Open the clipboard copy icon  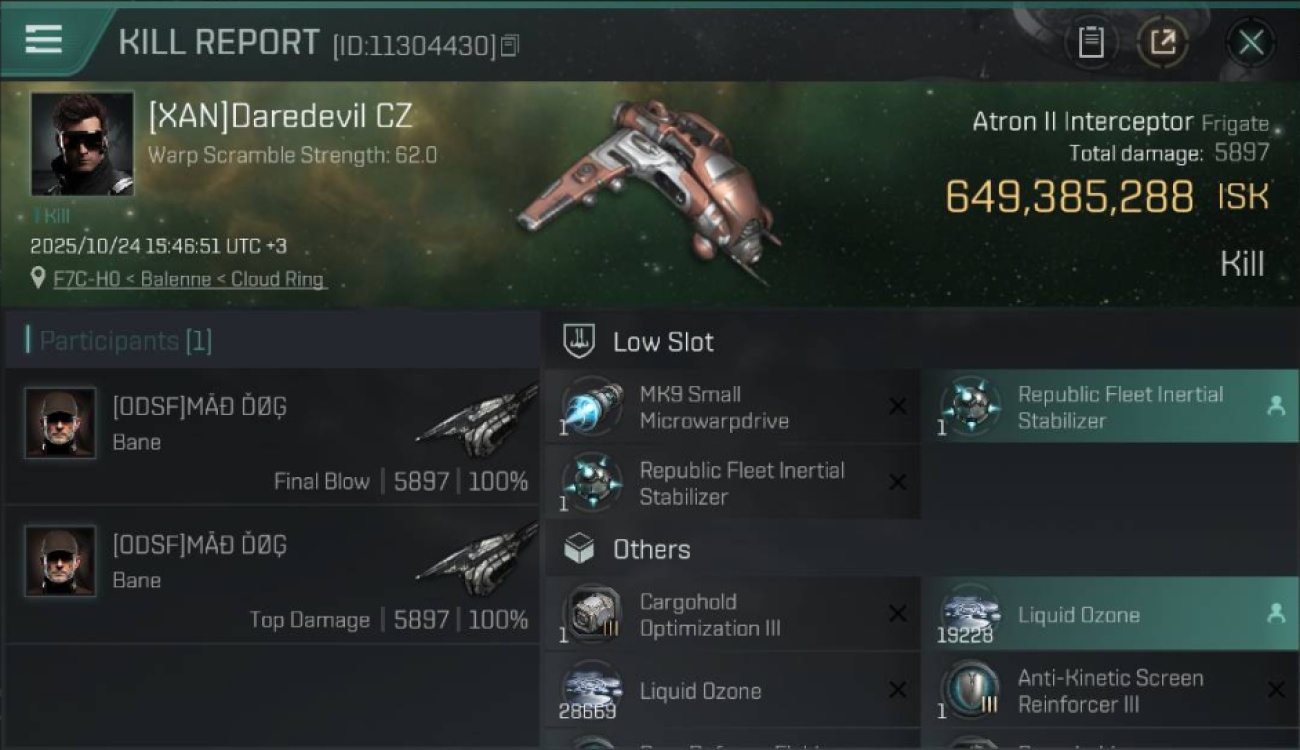1090,42
